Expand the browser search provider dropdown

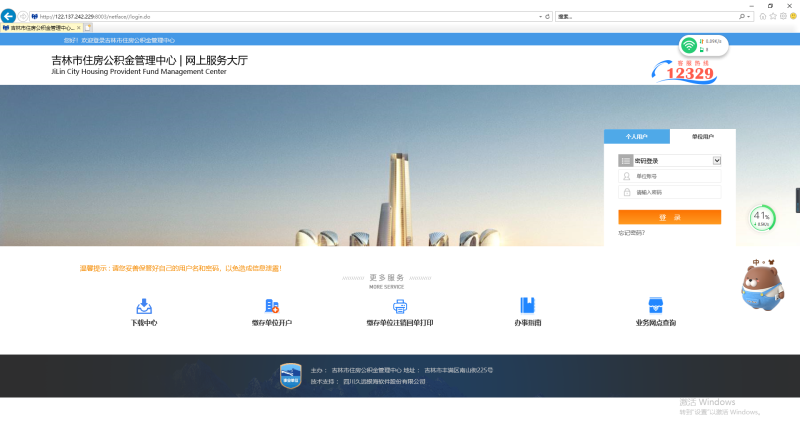point(749,17)
